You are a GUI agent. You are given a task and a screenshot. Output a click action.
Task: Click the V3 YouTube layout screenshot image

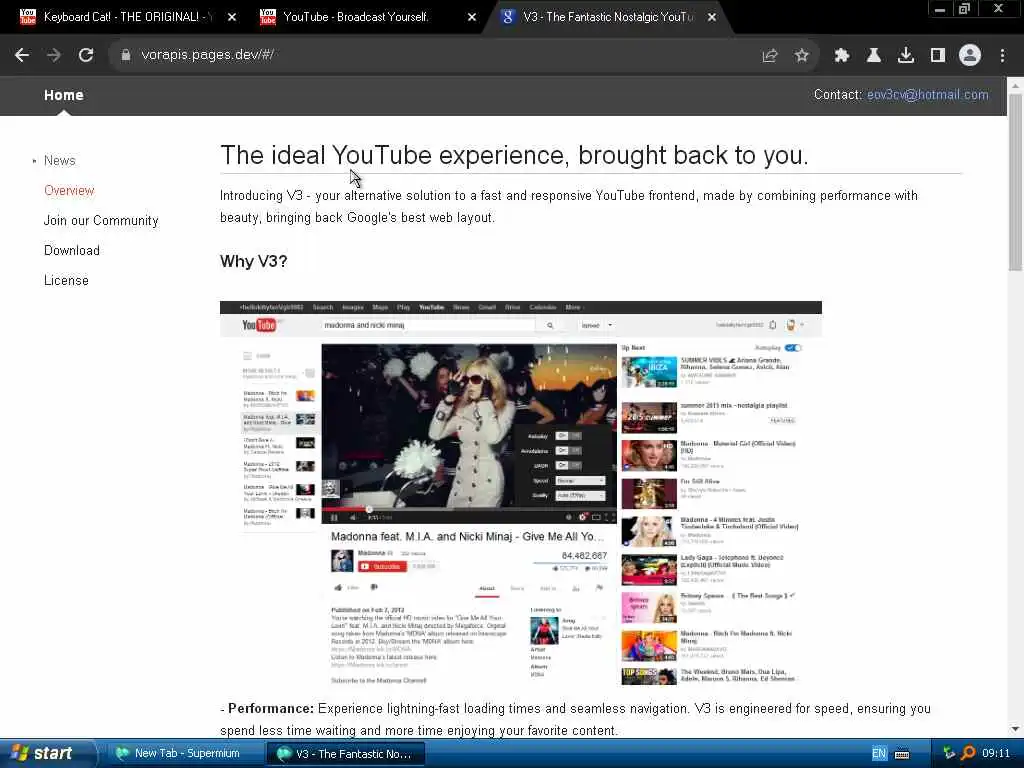520,494
